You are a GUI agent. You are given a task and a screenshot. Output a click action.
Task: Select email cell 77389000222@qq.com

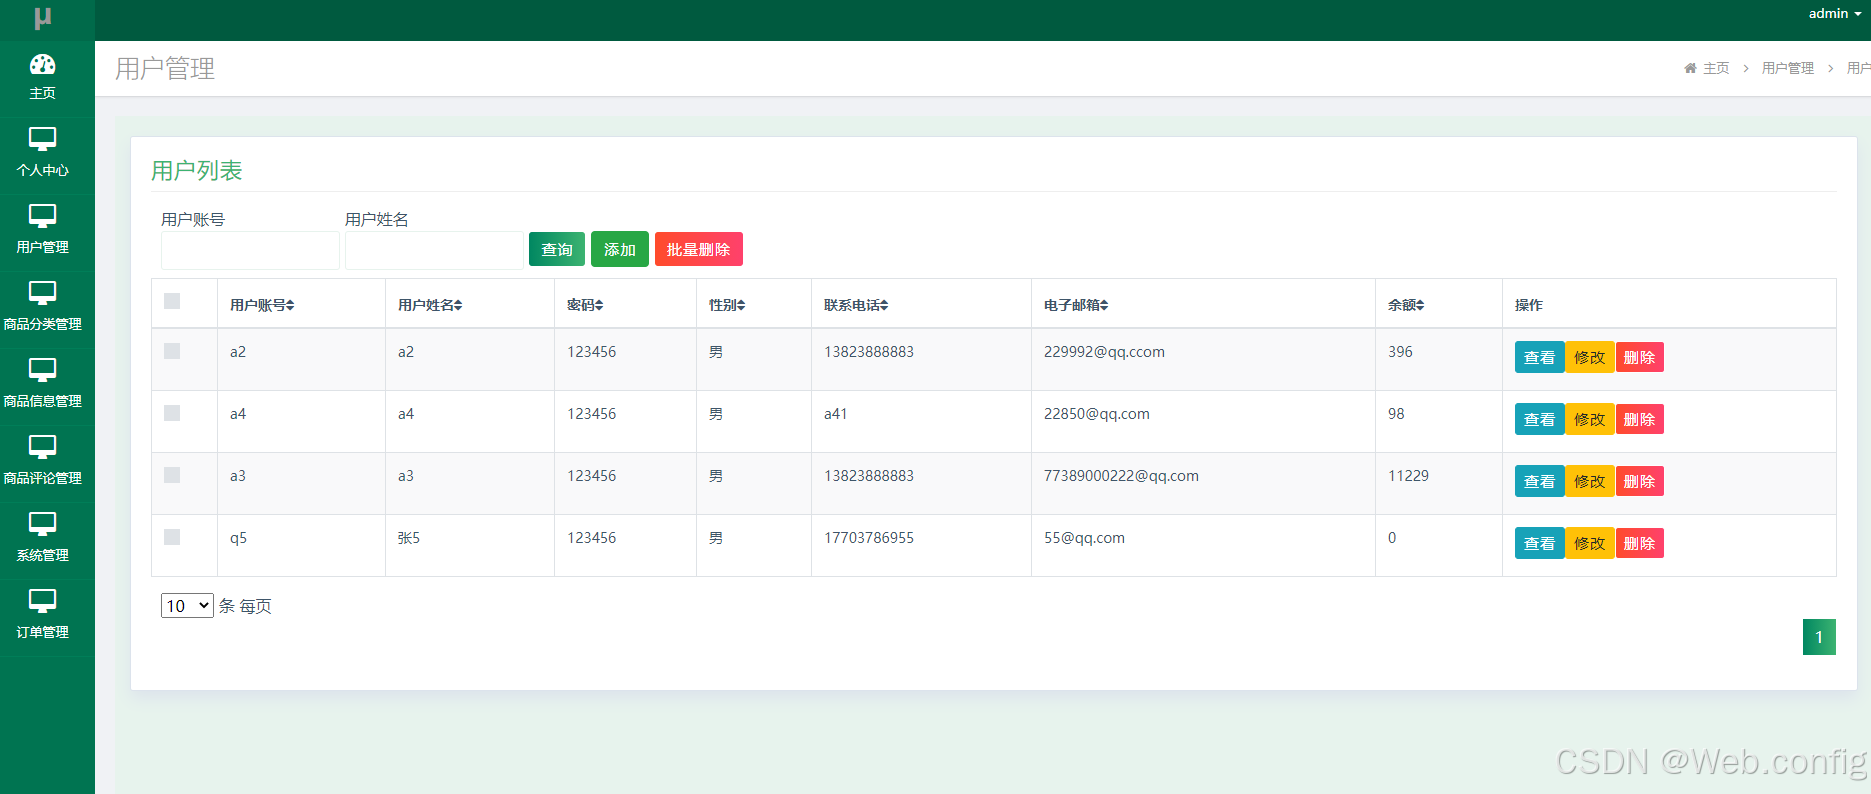[1121, 476]
